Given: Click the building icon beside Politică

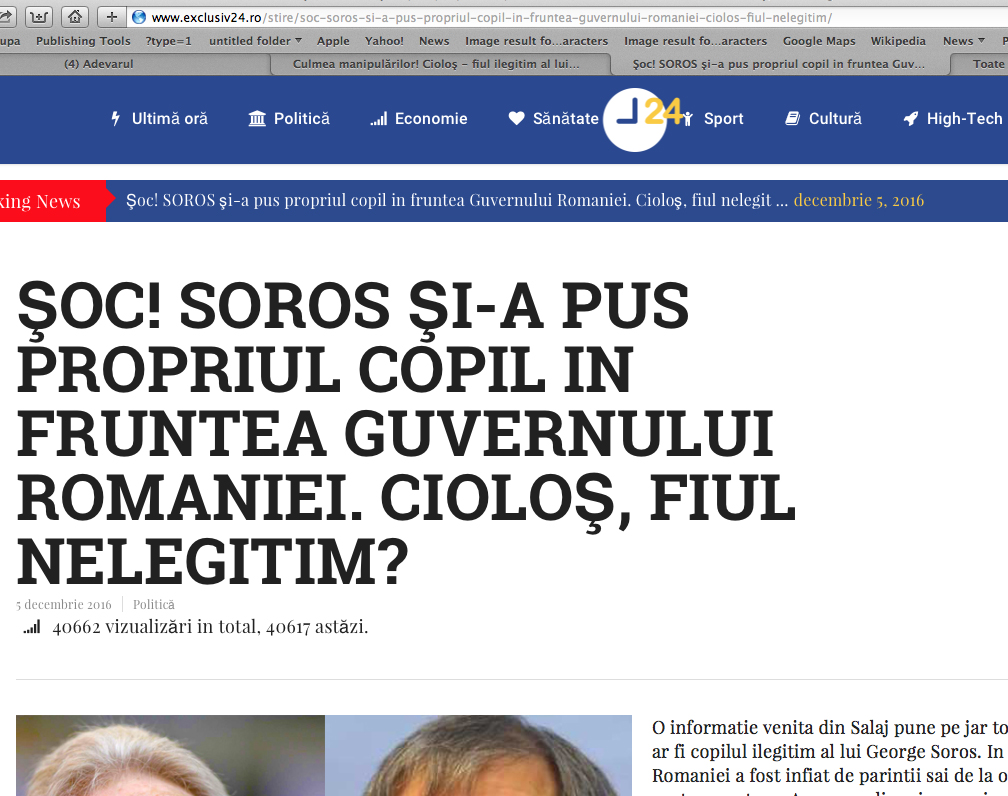Looking at the screenshot, I should 257,118.
